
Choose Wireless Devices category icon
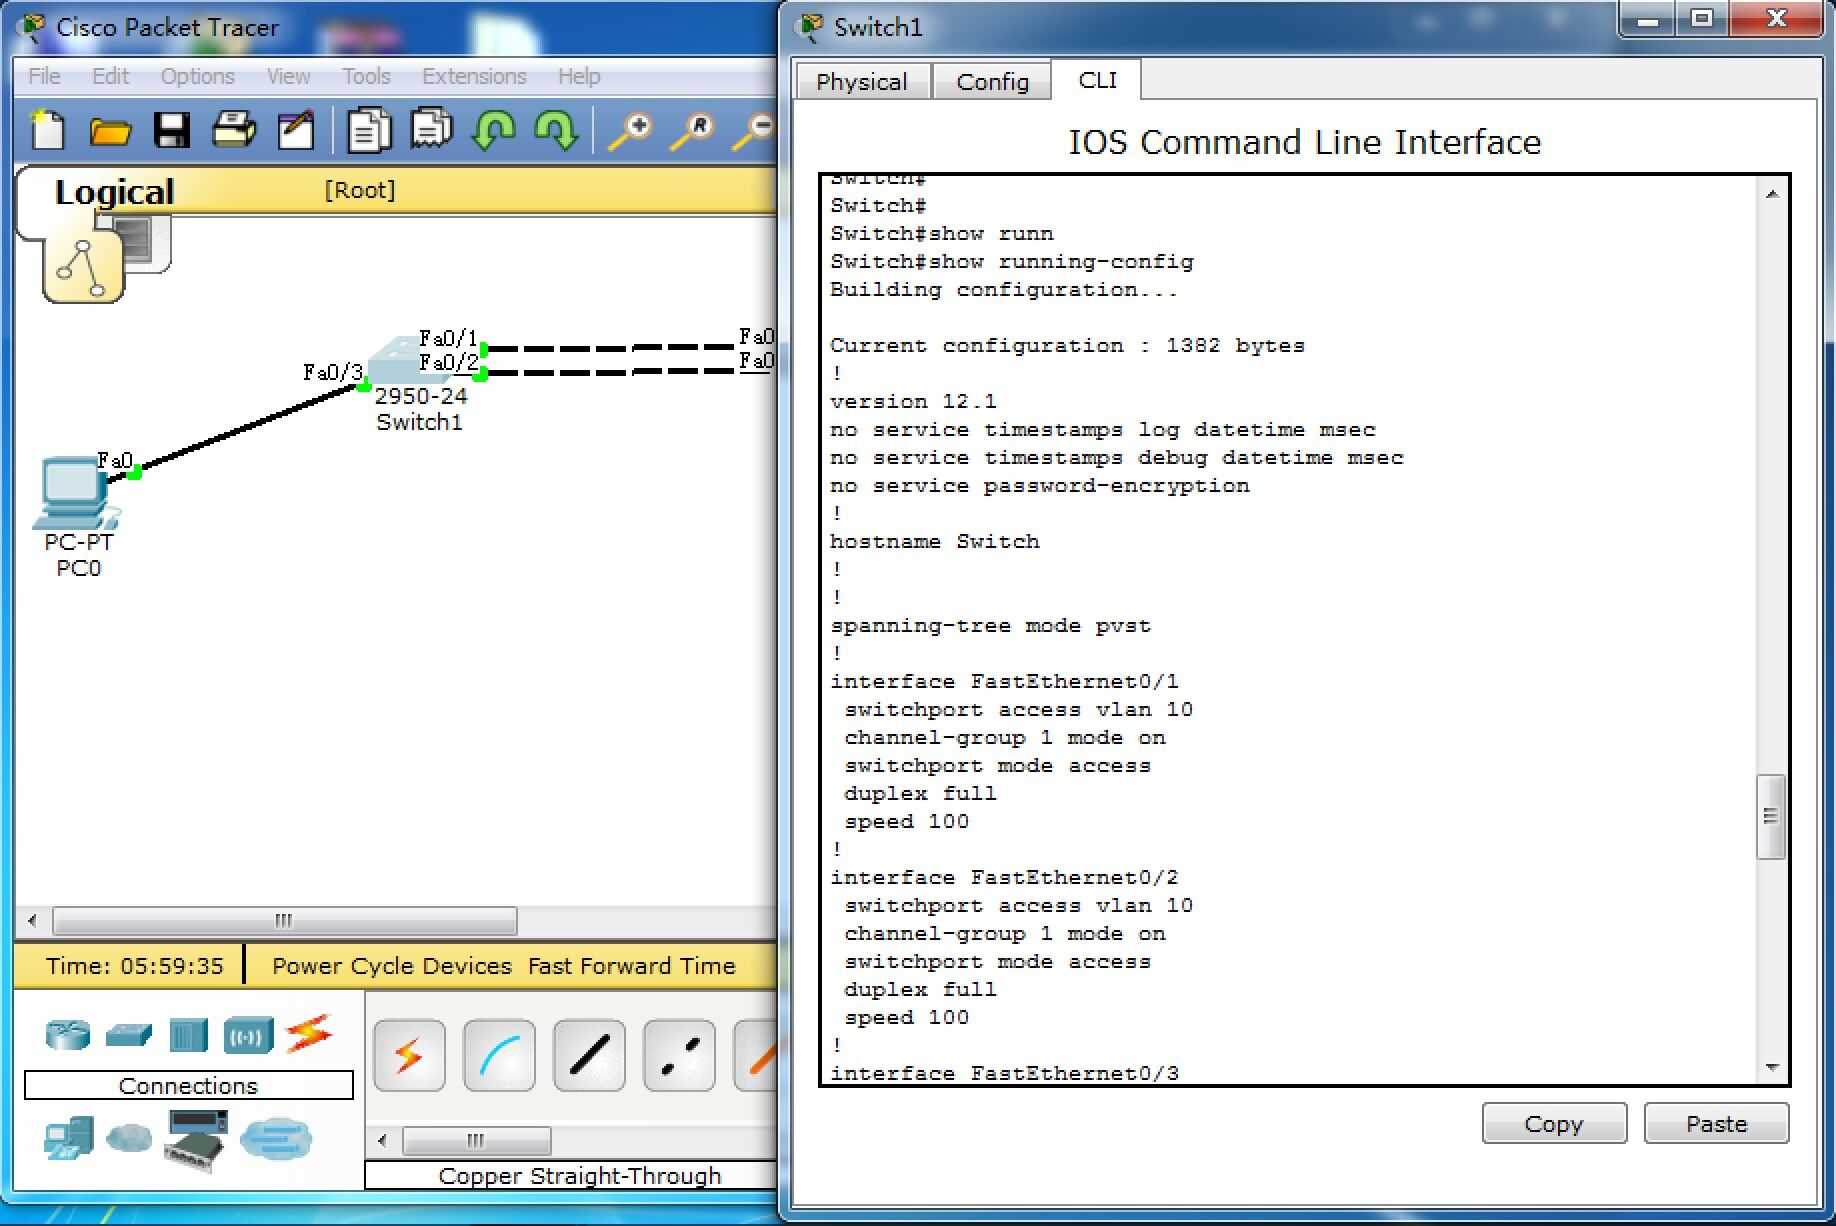248,1036
